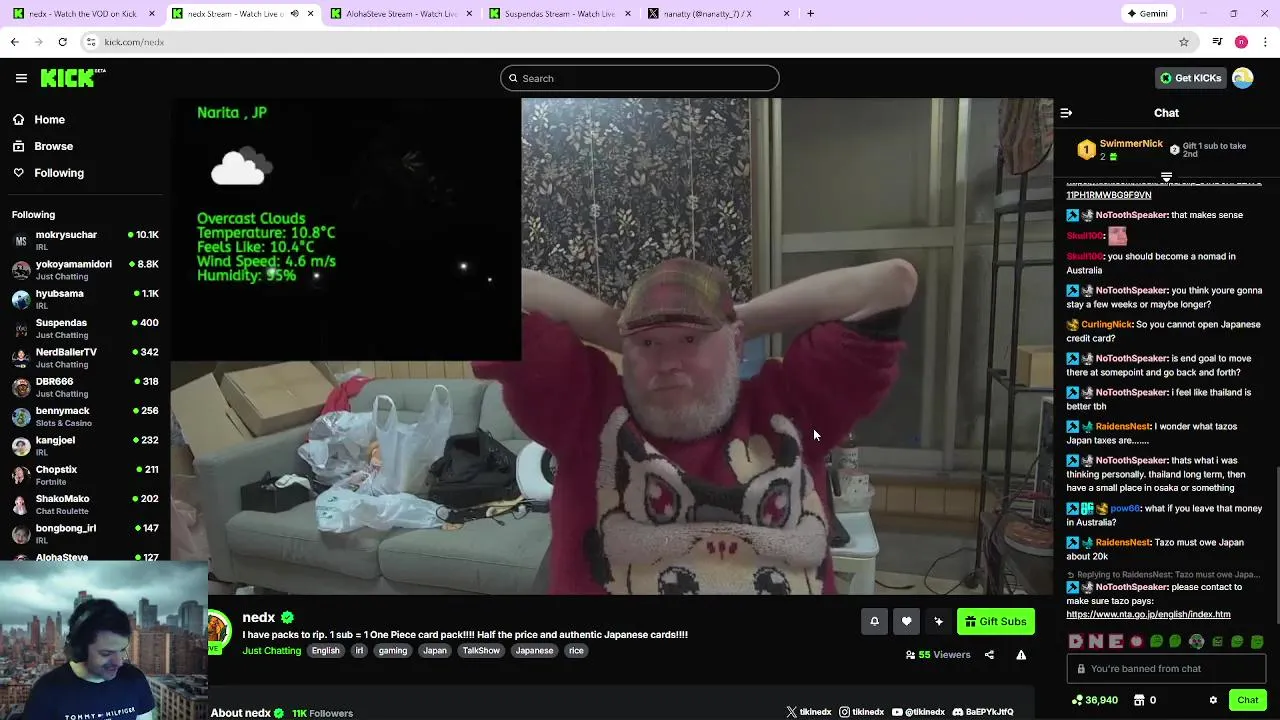Screen dimensions: 1280x720
Task: Open a new browser tab
Action: point(810,14)
